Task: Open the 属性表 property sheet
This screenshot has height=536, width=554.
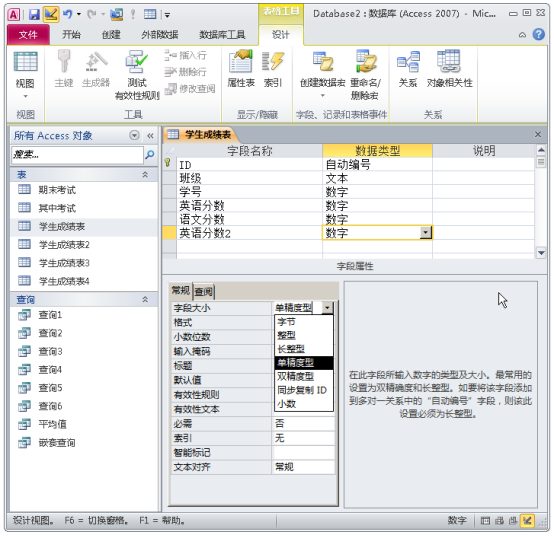Action: (x=241, y=69)
